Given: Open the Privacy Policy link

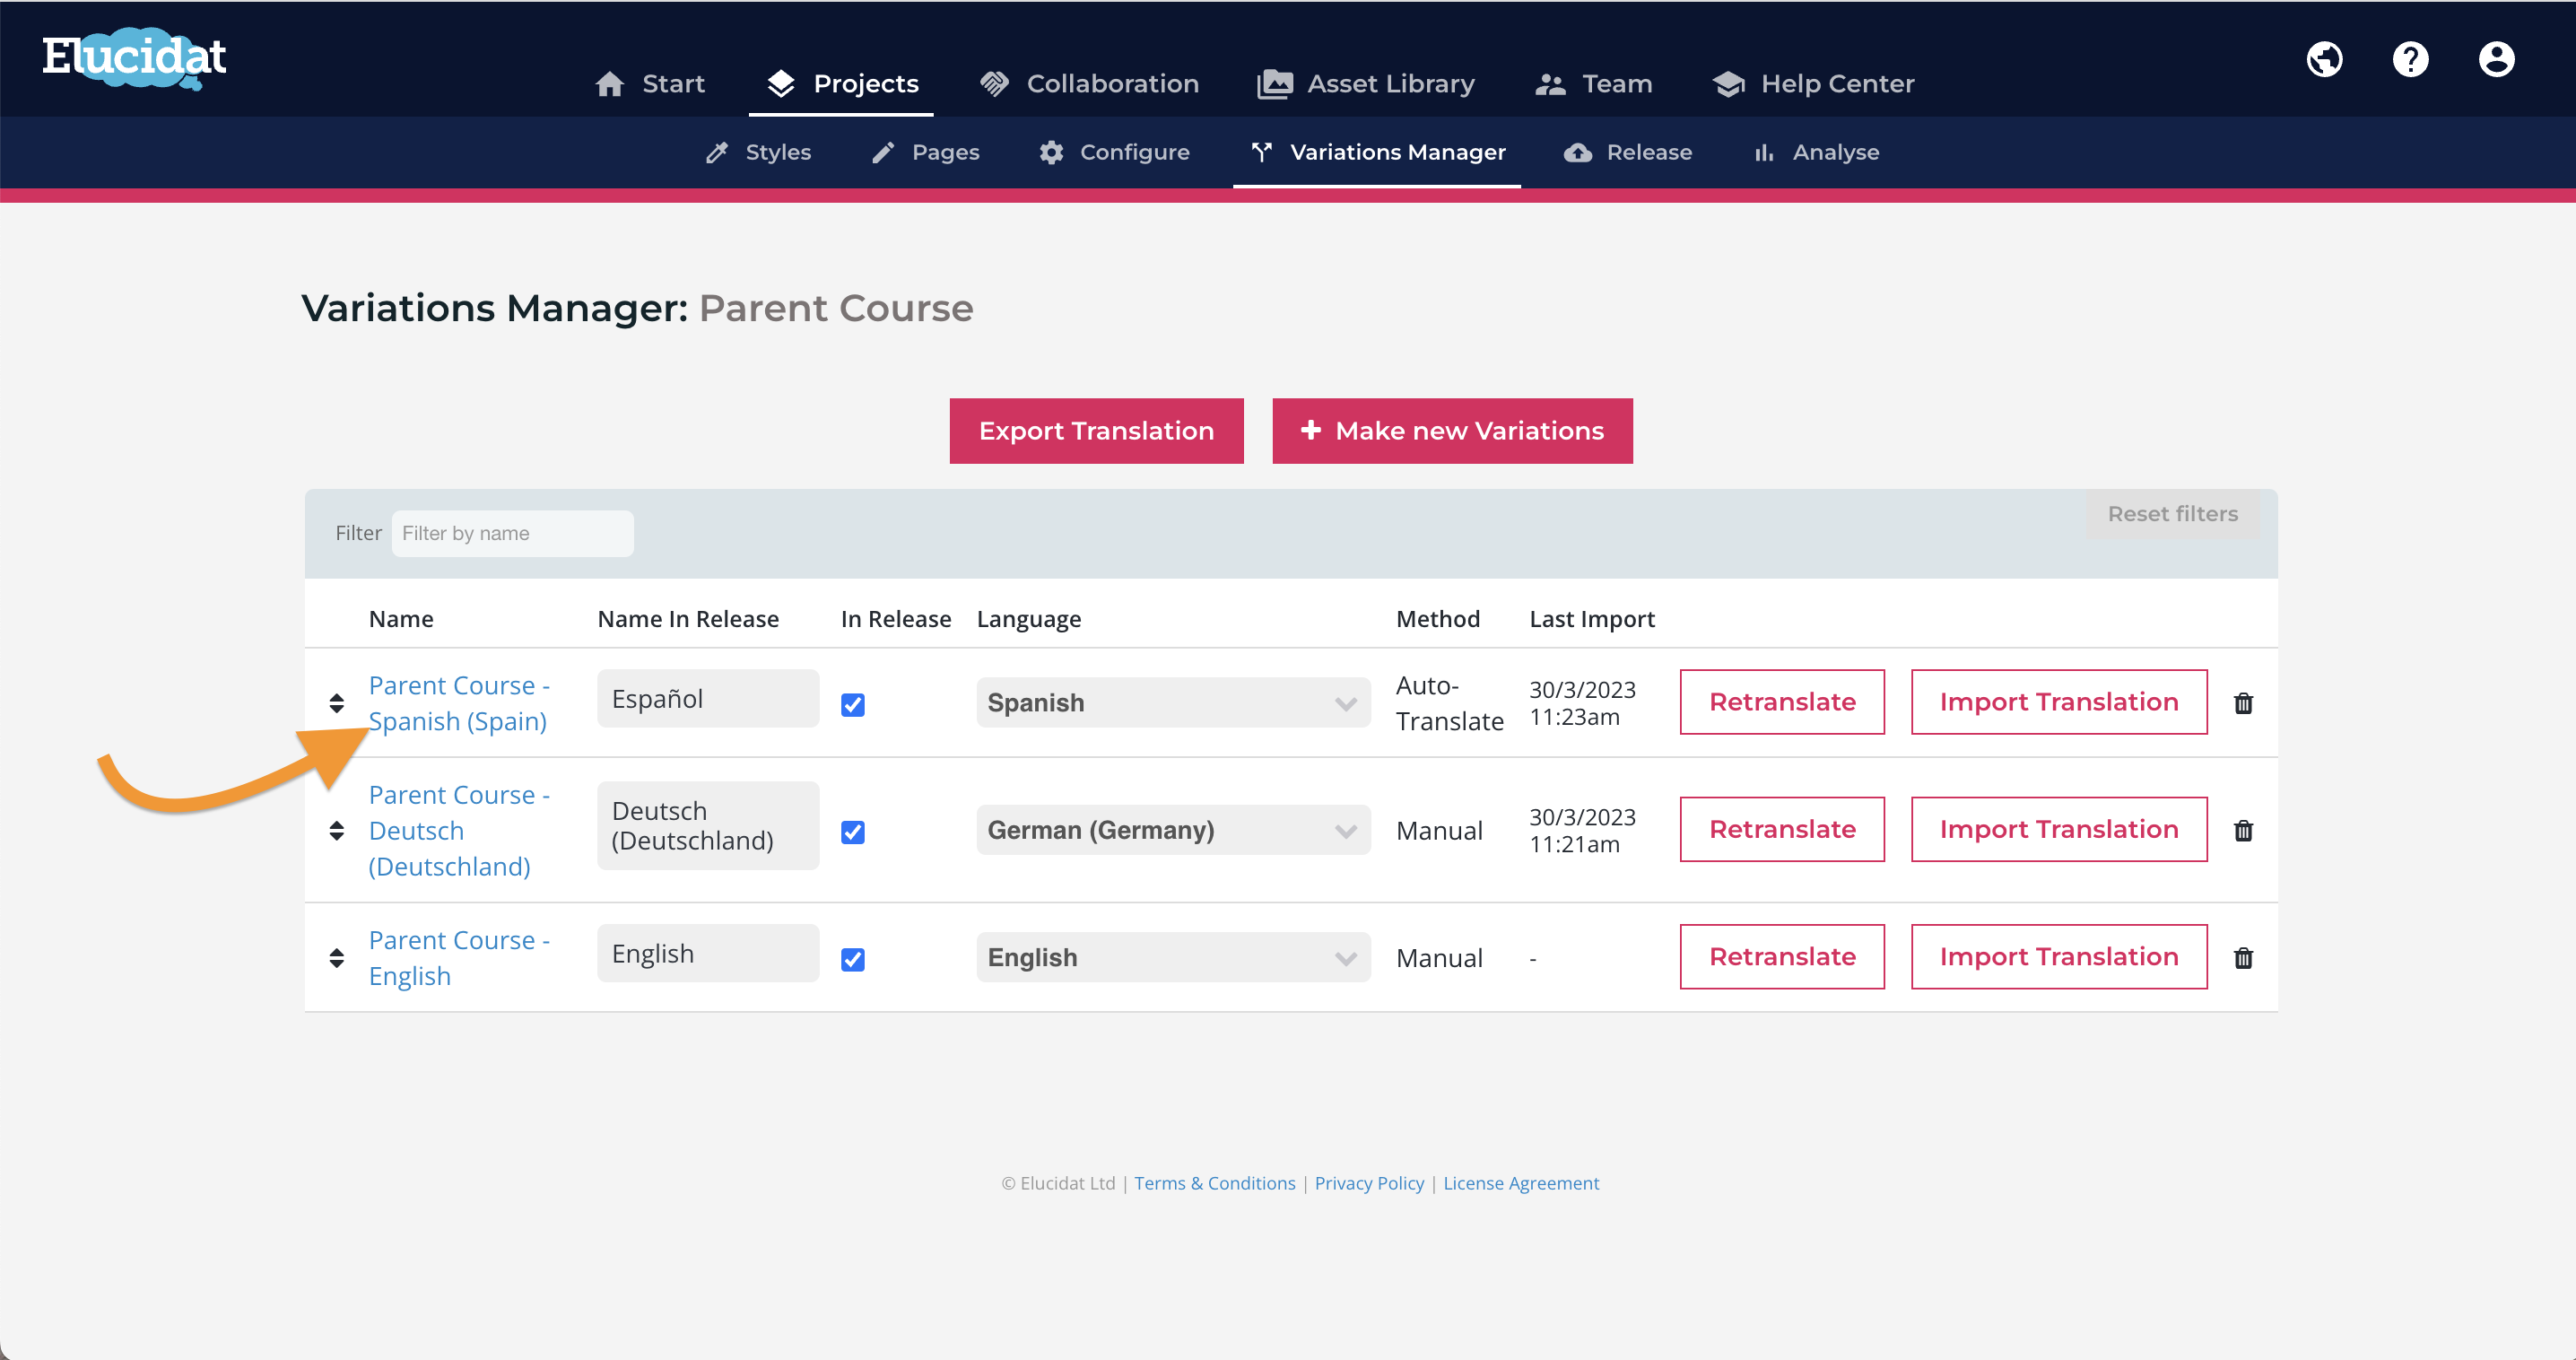Looking at the screenshot, I should coord(1369,1183).
